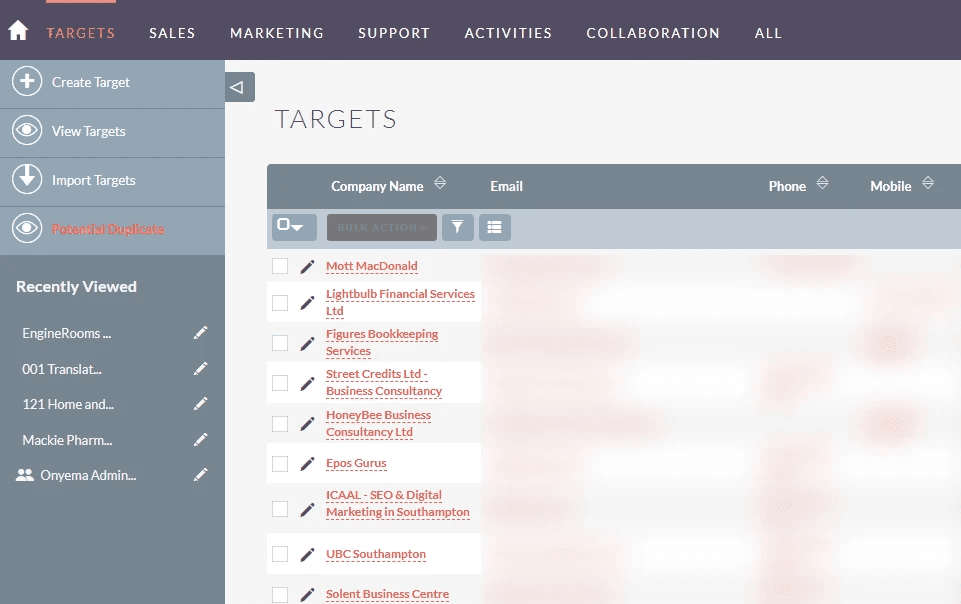Open recently viewed EngineRooms item

click(67, 333)
